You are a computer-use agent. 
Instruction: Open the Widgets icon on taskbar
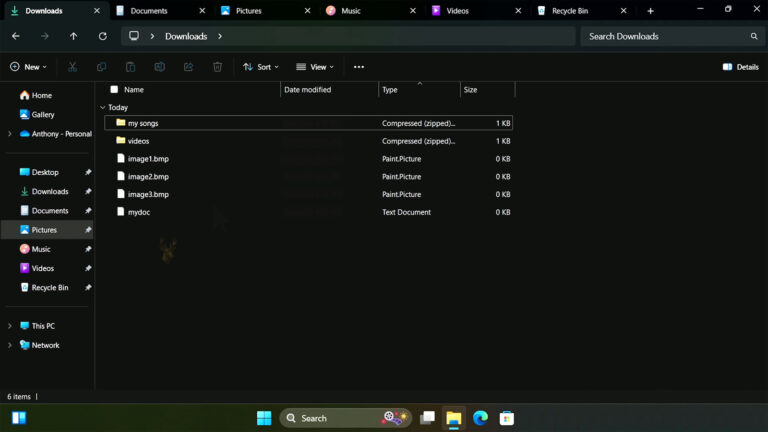pos(19,418)
